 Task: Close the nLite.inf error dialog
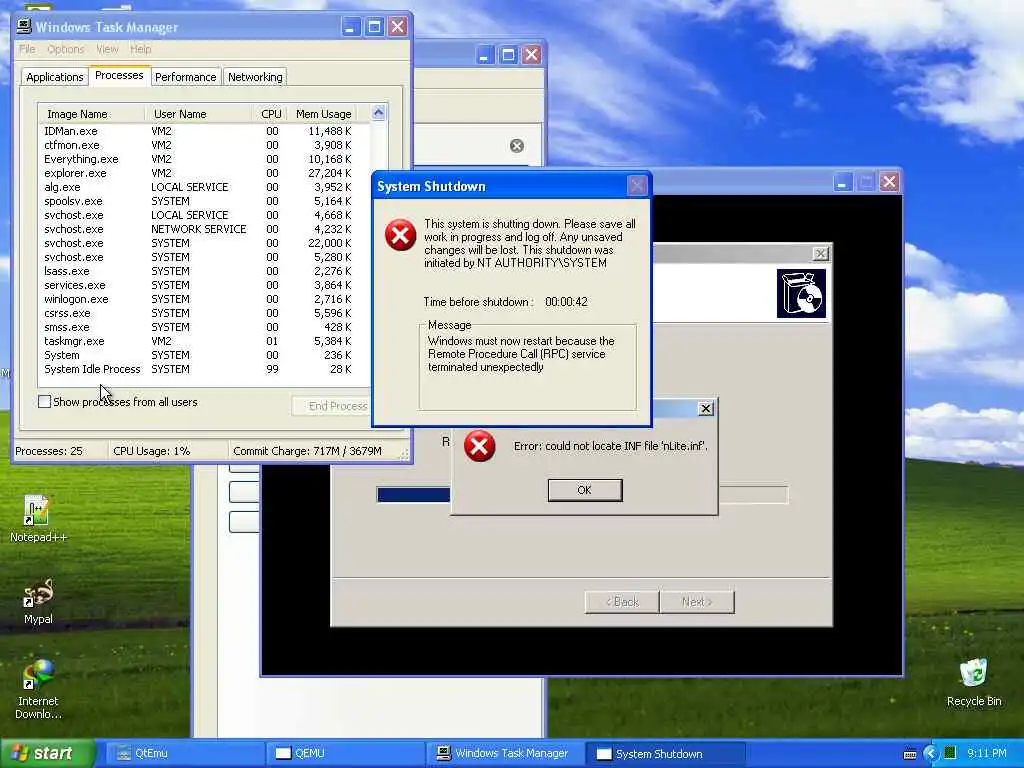click(x=705, y=409)
